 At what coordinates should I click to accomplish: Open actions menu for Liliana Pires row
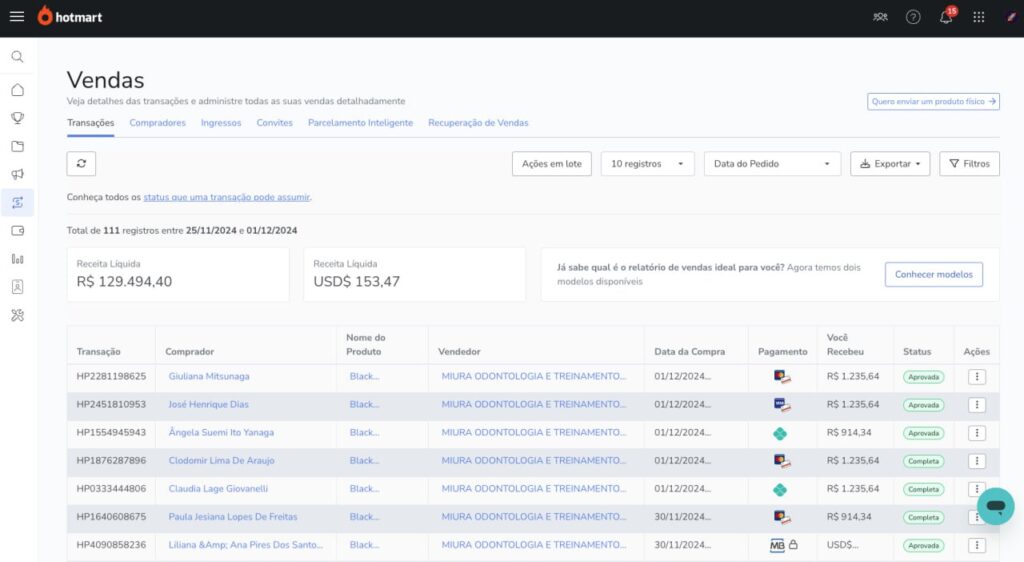coord(976,545)
